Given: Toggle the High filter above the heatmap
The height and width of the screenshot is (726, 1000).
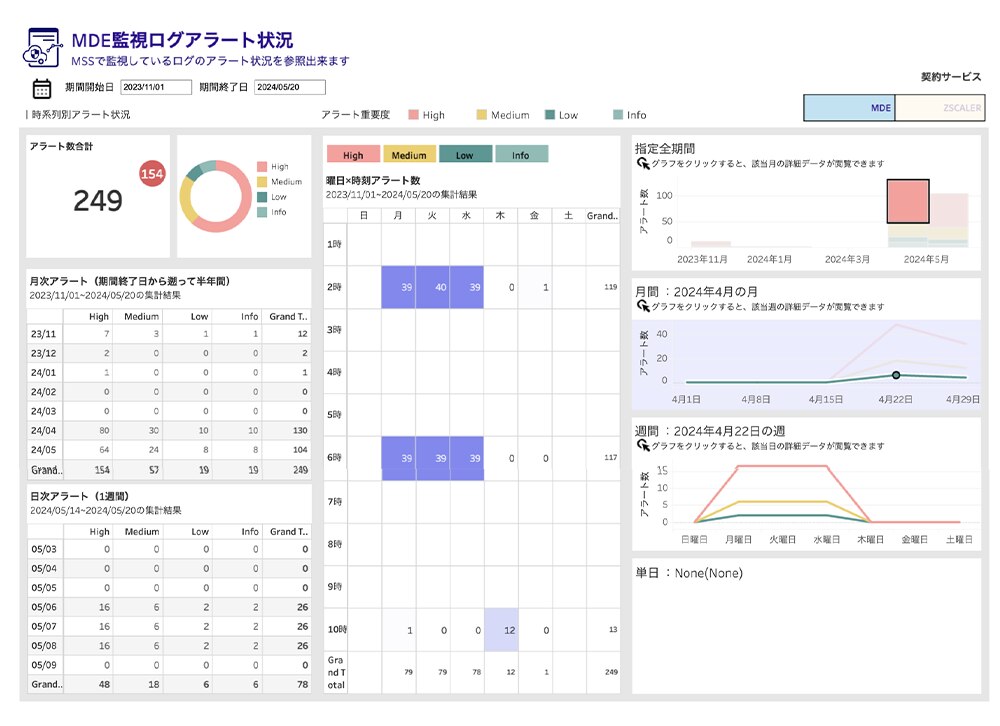Looking at the screenshot, I should pos(353,155).
